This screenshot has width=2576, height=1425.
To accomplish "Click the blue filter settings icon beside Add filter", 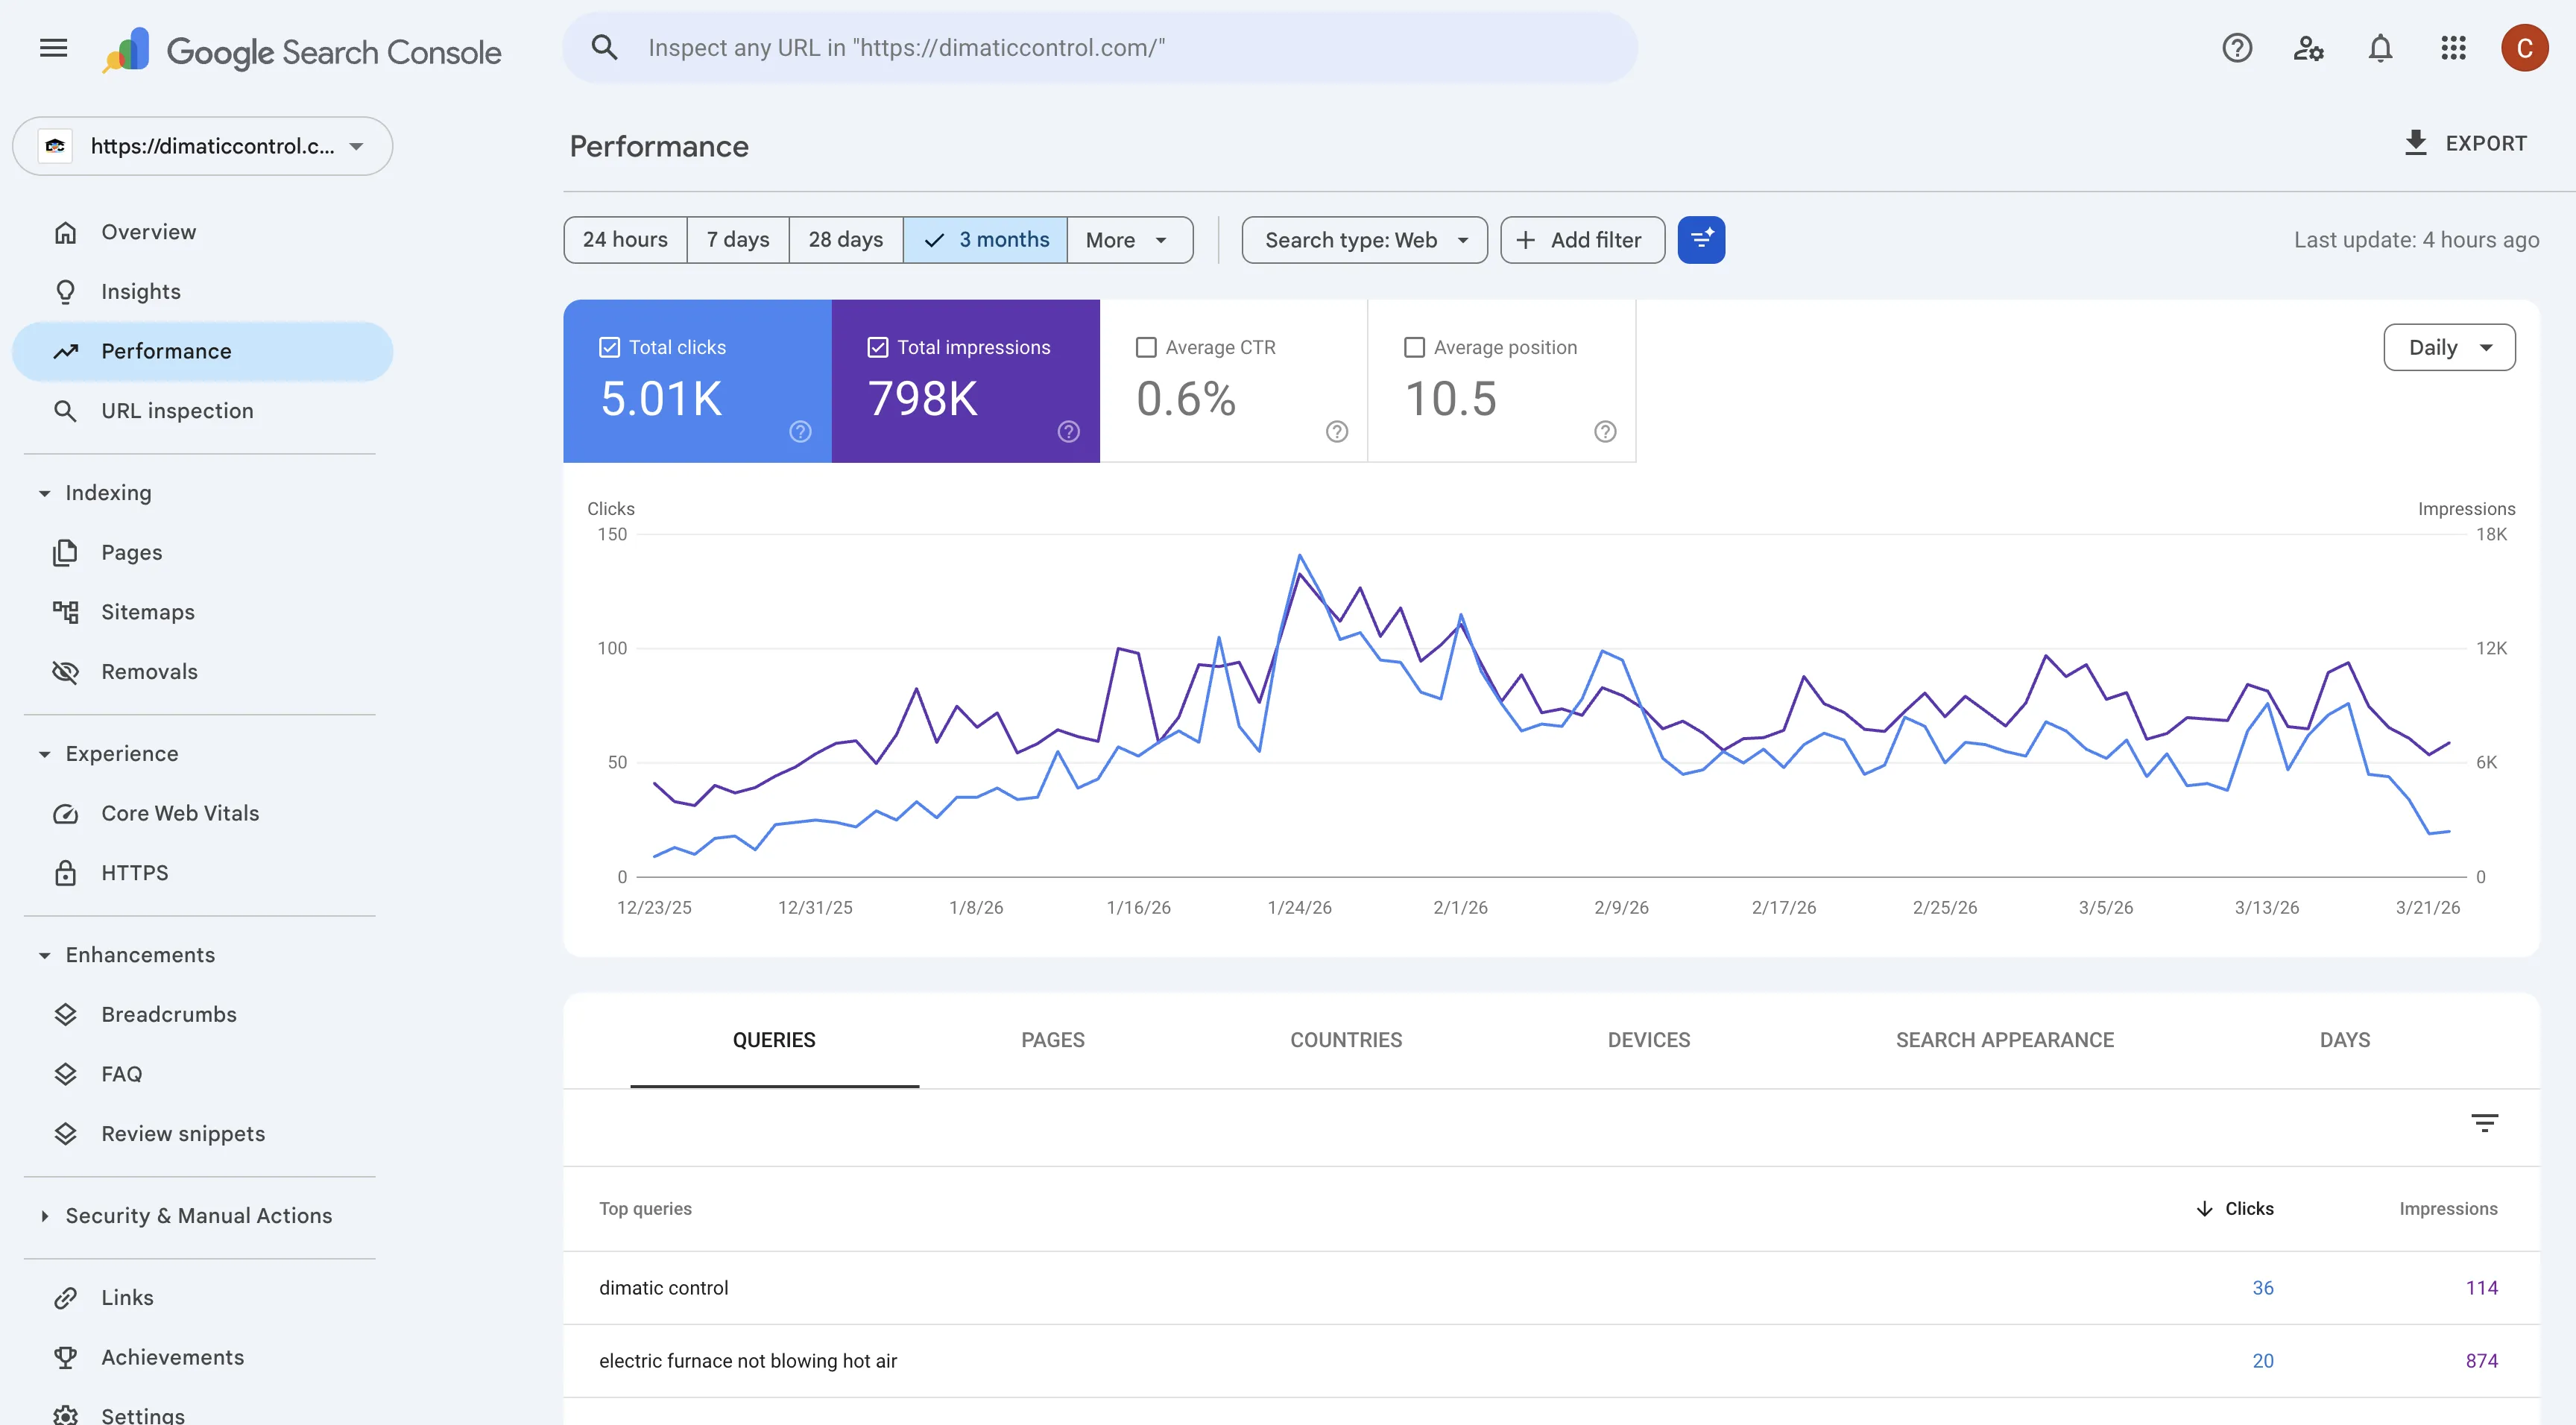I will pyautogui.click(x=1701, y=239).
